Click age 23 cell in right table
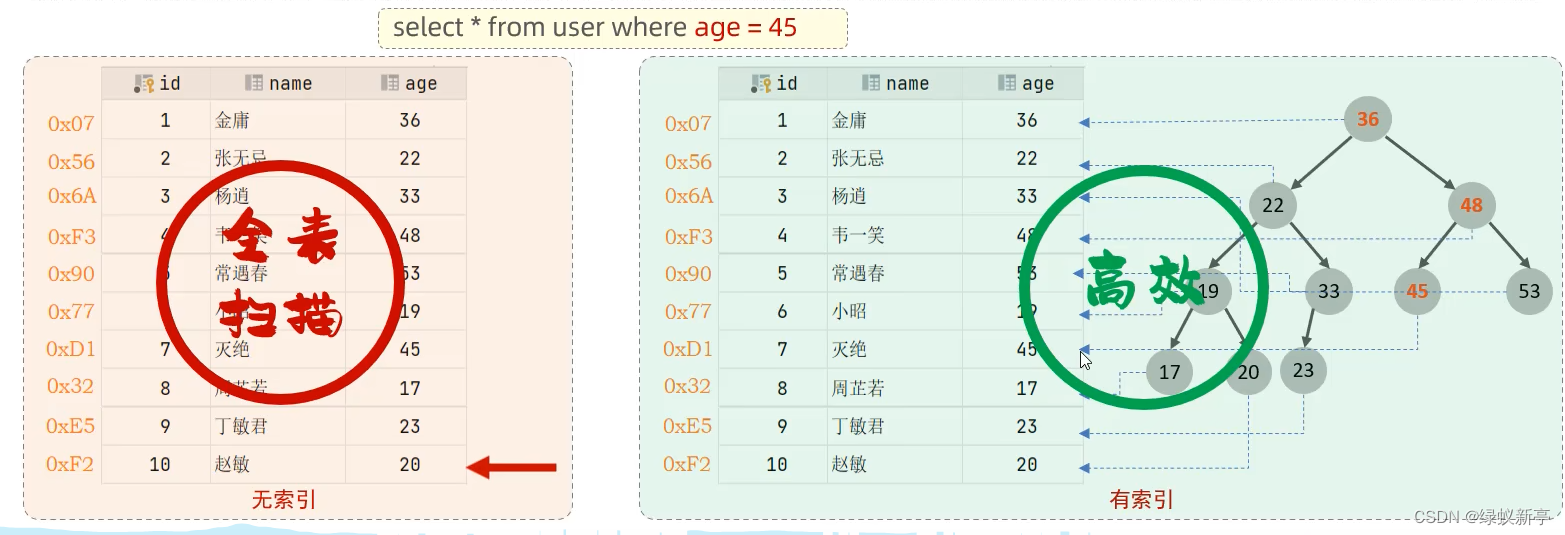Image resolution: width=1565 pixels, height=535 pixels. pyautogui.click(x=1023, y=426)
